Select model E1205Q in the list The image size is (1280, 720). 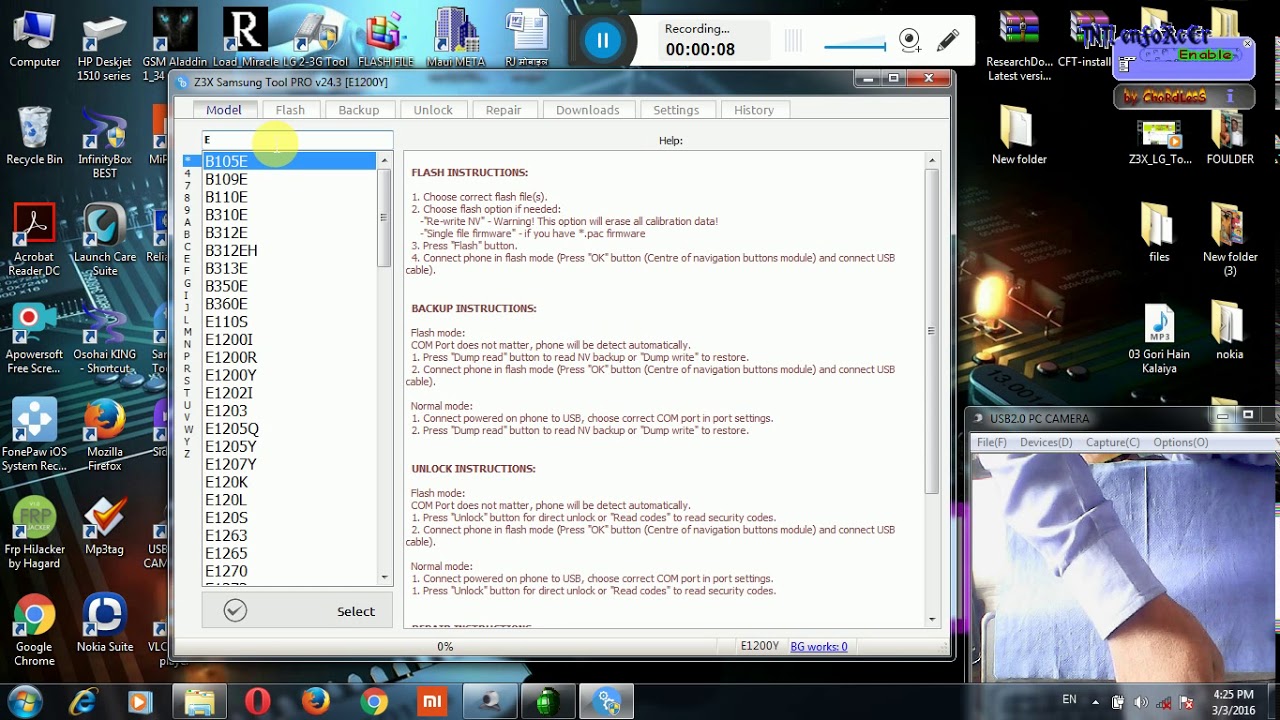[x=290, y=429]
